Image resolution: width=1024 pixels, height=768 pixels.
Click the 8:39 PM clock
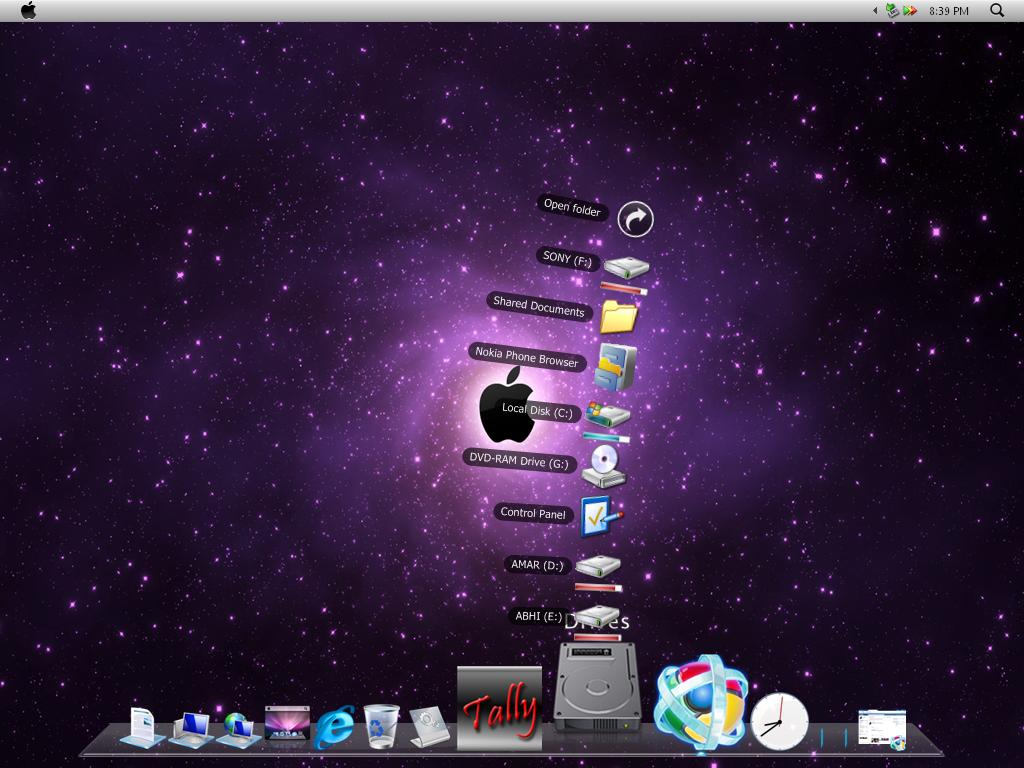coord(949,11)
